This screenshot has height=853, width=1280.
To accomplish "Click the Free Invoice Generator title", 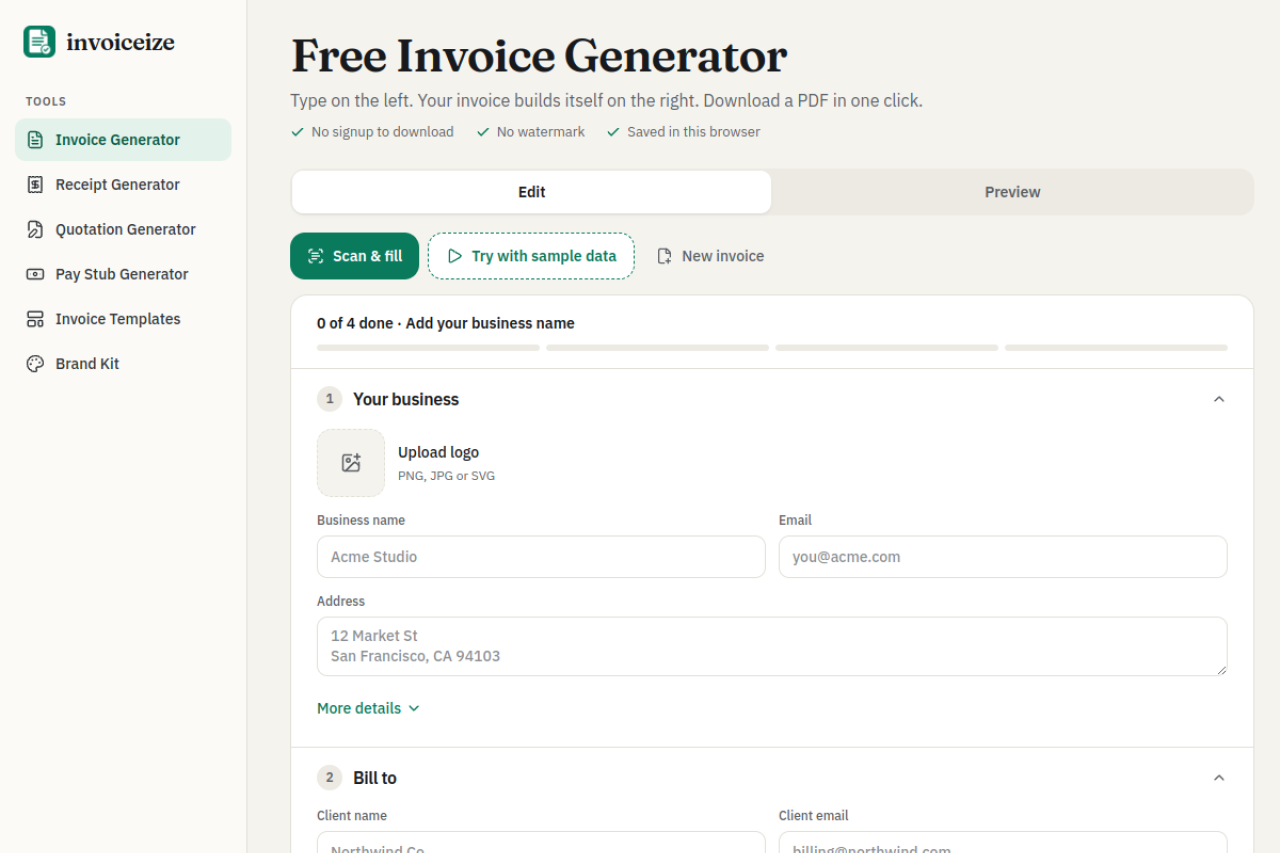I will coord(539,56).
